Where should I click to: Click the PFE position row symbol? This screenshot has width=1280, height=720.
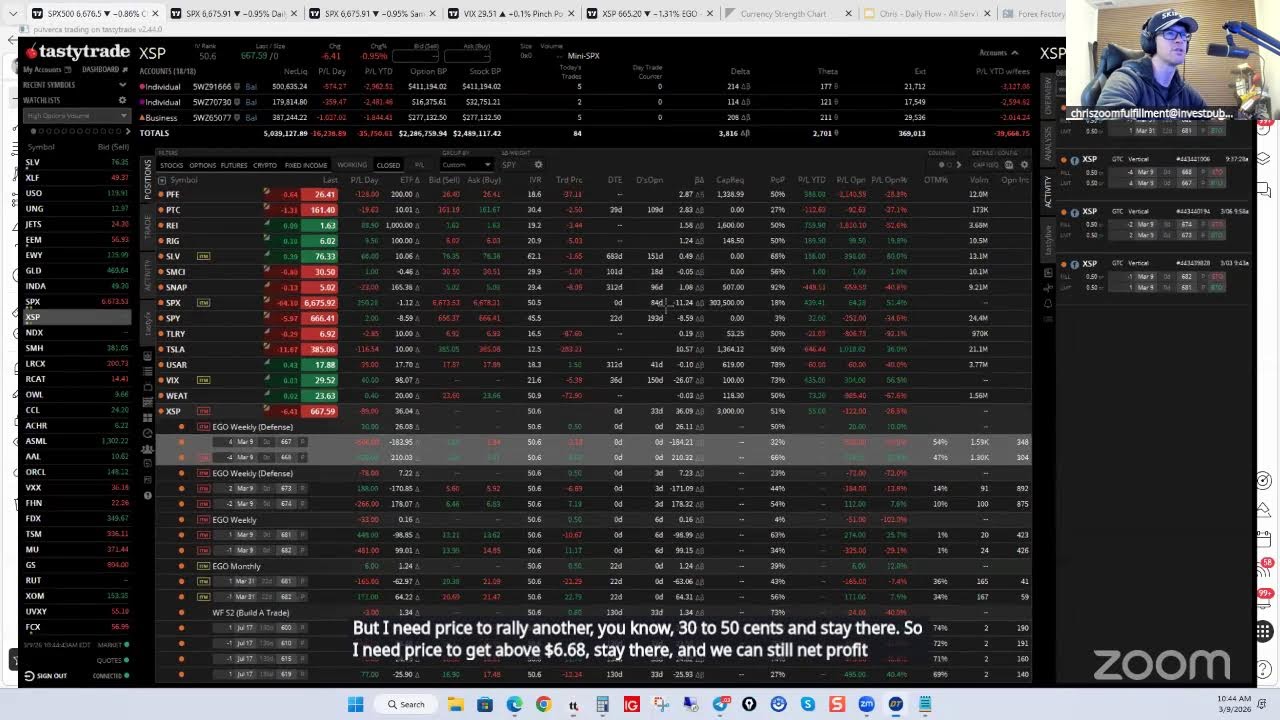[x=173, y=194]
